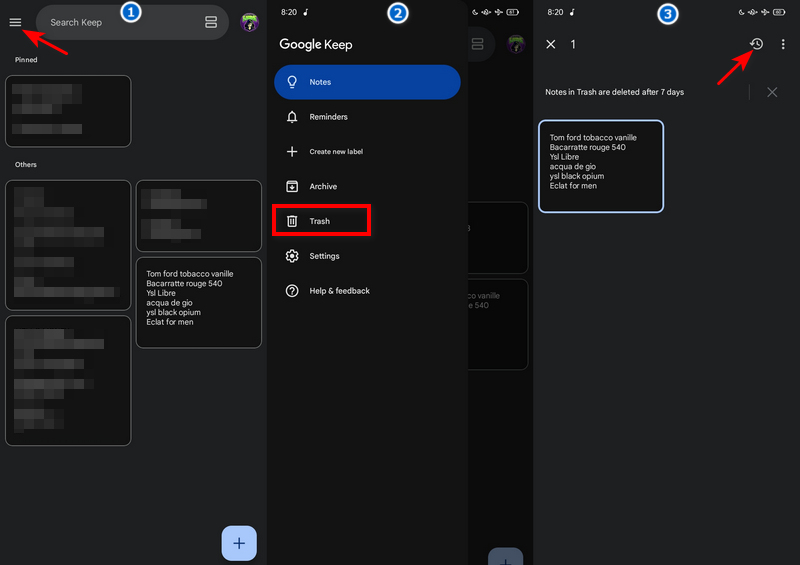
Task: Click the bell icon beside Reminders
Action: [x=292, y=117]
